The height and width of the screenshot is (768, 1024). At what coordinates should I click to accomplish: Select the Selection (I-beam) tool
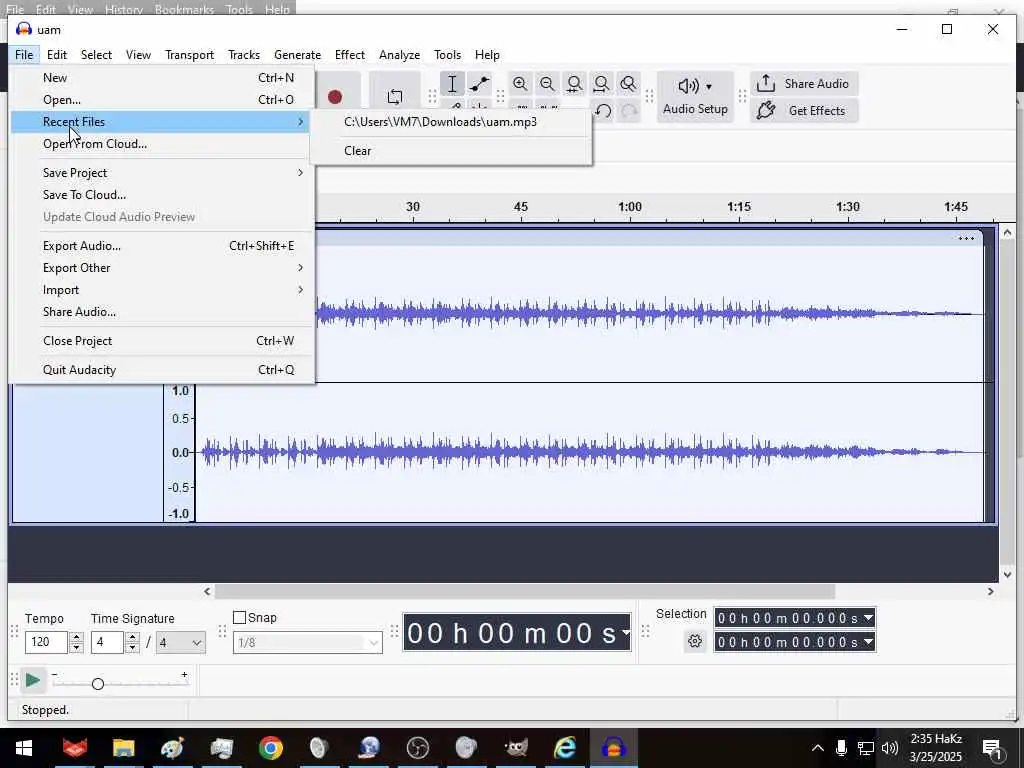coord(452,84)
